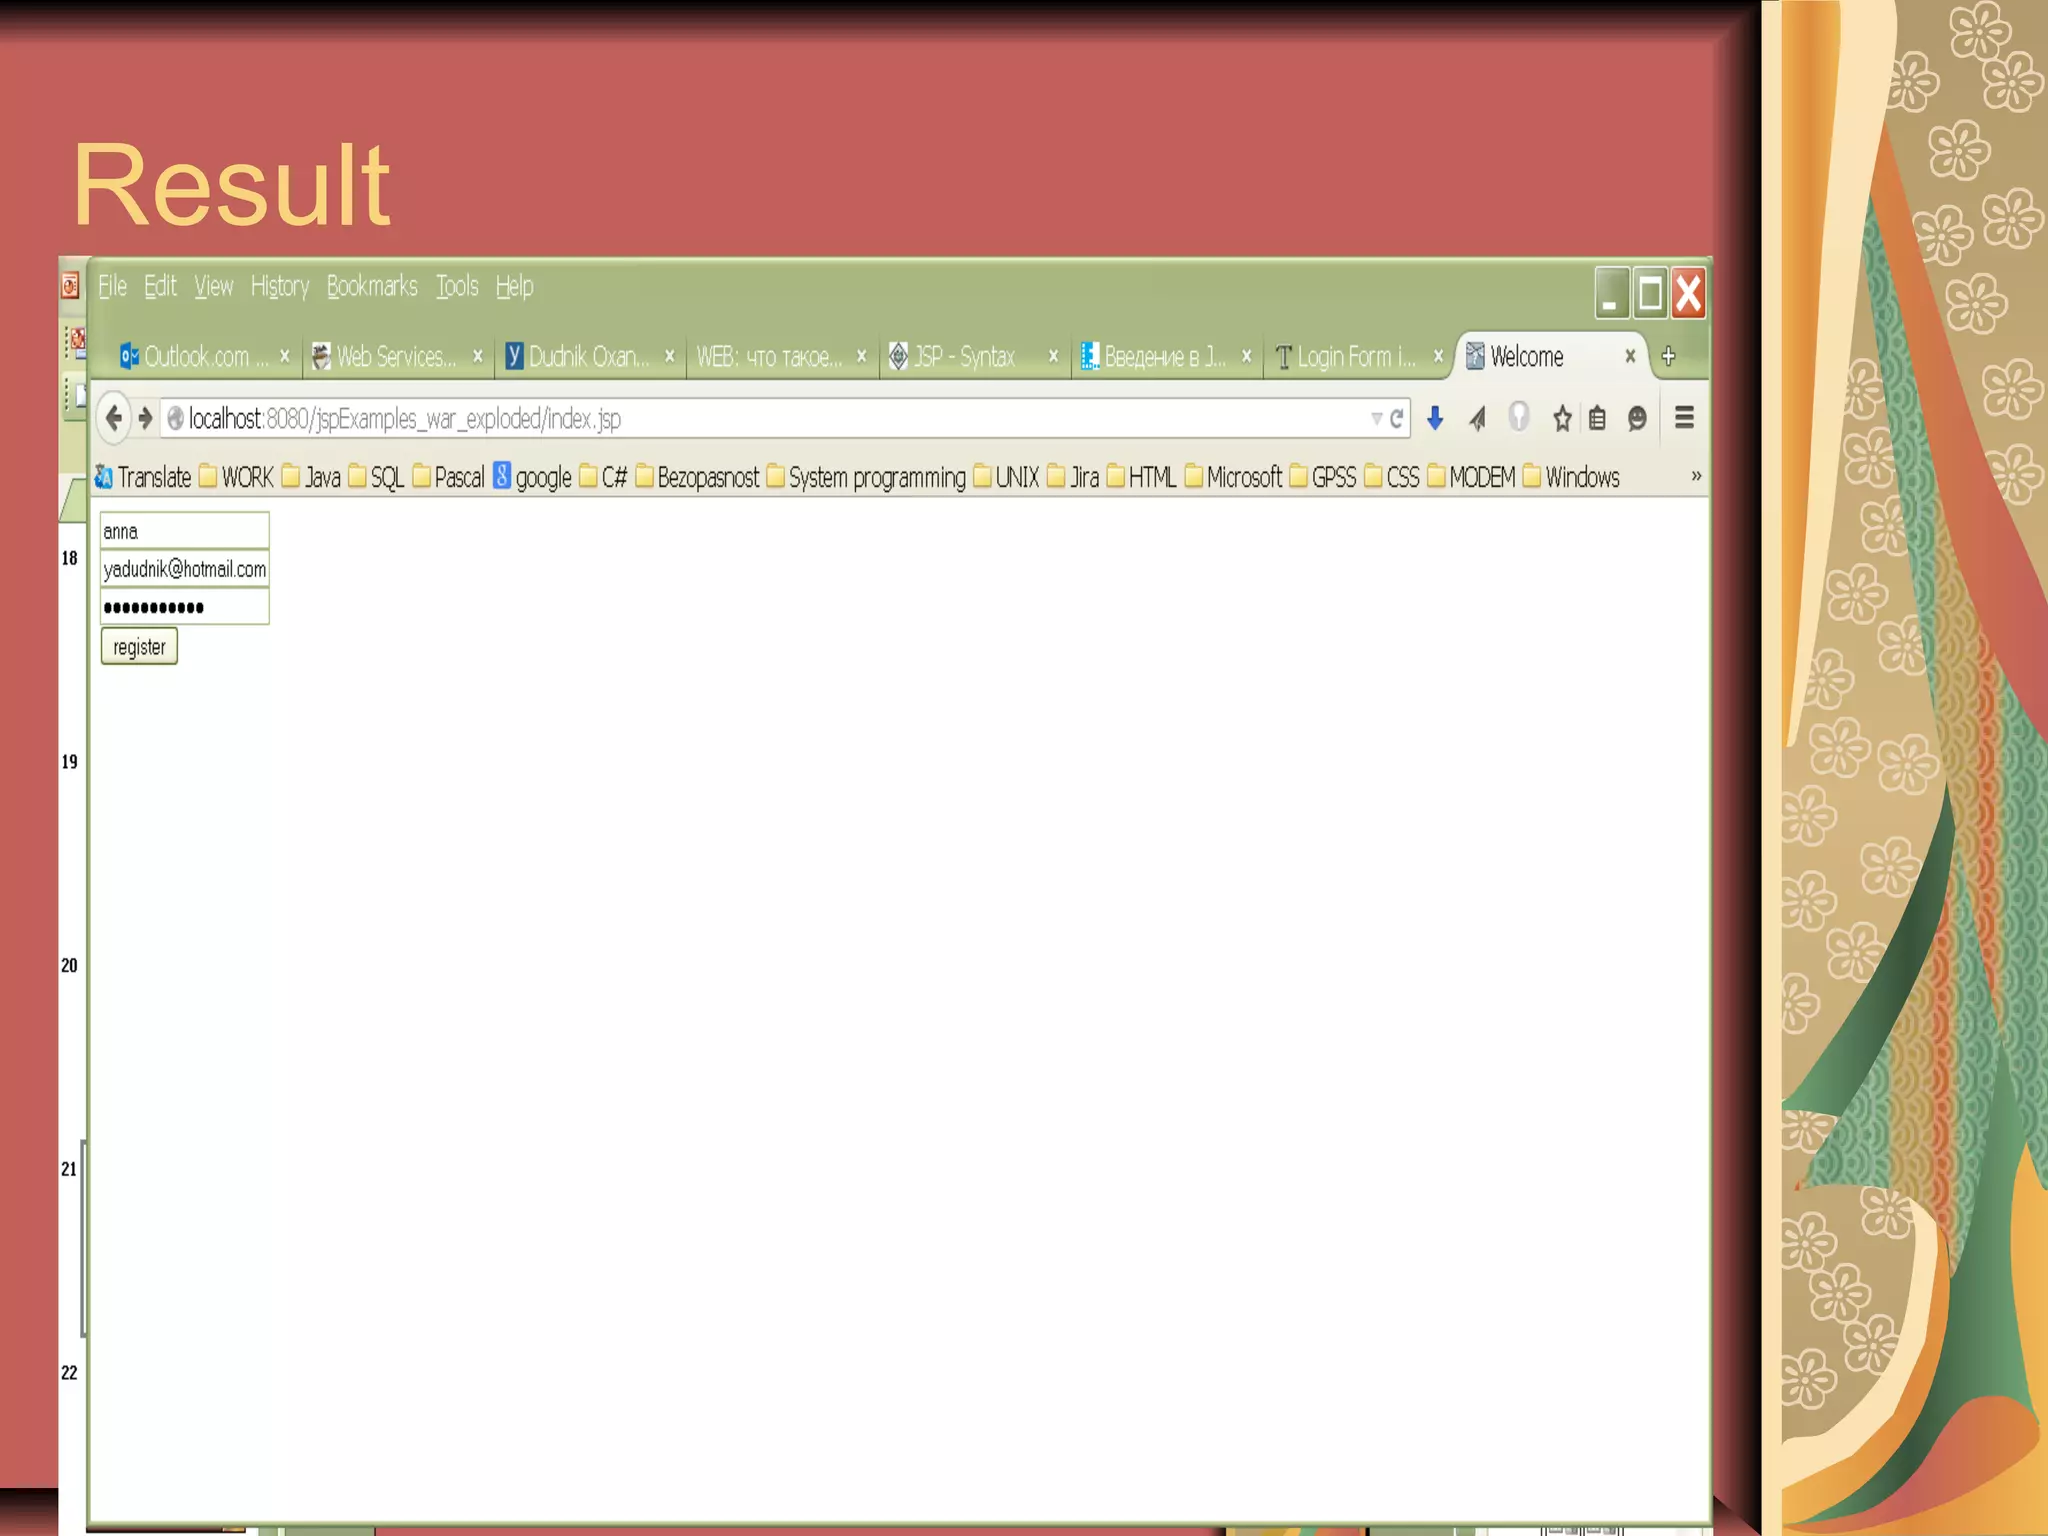Open the MODEM bookmarks folder
Viewport: 2048px width, 1536px height.
pyautogui.click(x=1472, y=477)
